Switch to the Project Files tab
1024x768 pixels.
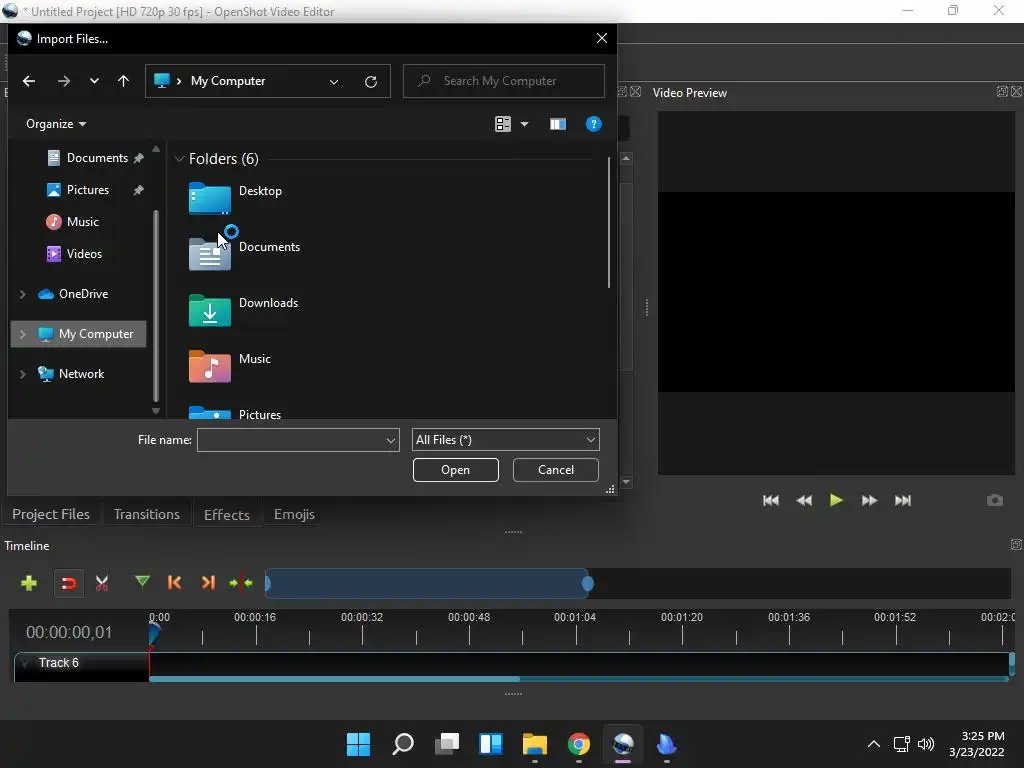pos(51,514)
